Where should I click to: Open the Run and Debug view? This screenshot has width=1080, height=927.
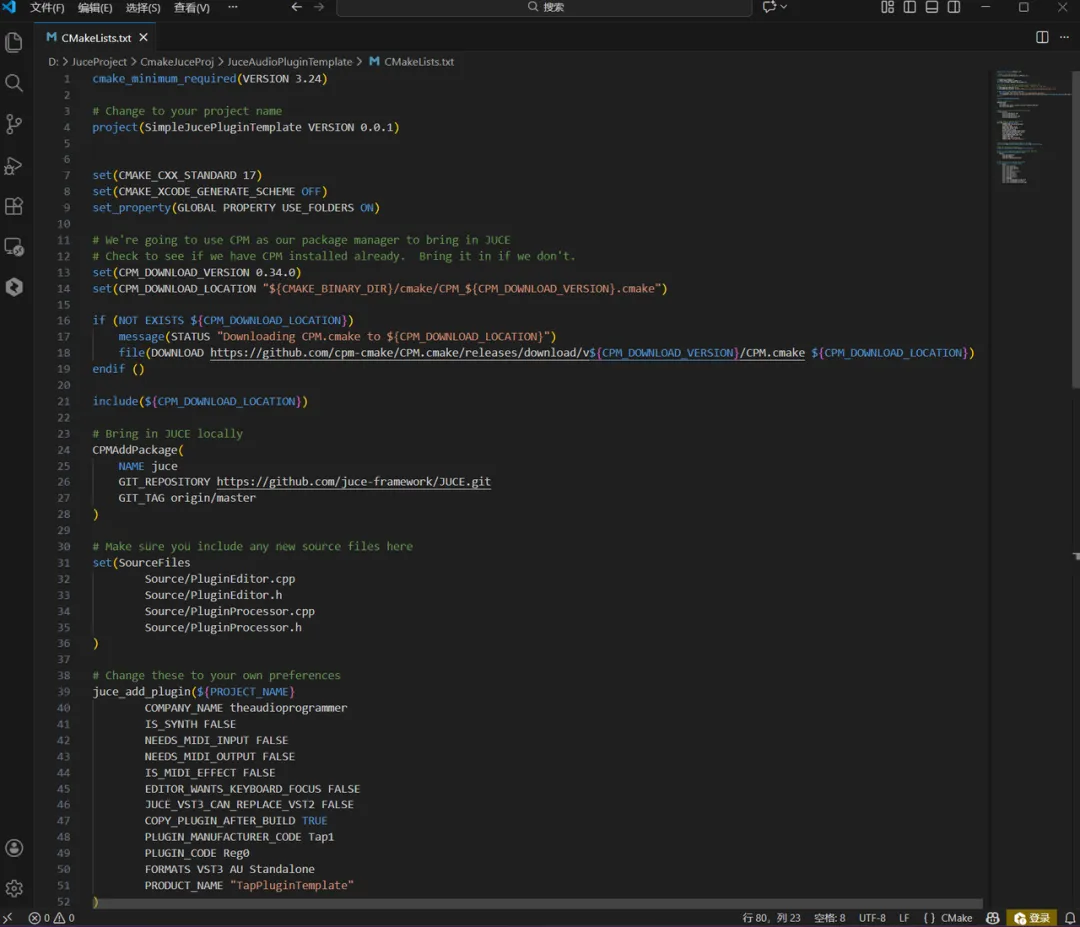(x=14, y=165)
